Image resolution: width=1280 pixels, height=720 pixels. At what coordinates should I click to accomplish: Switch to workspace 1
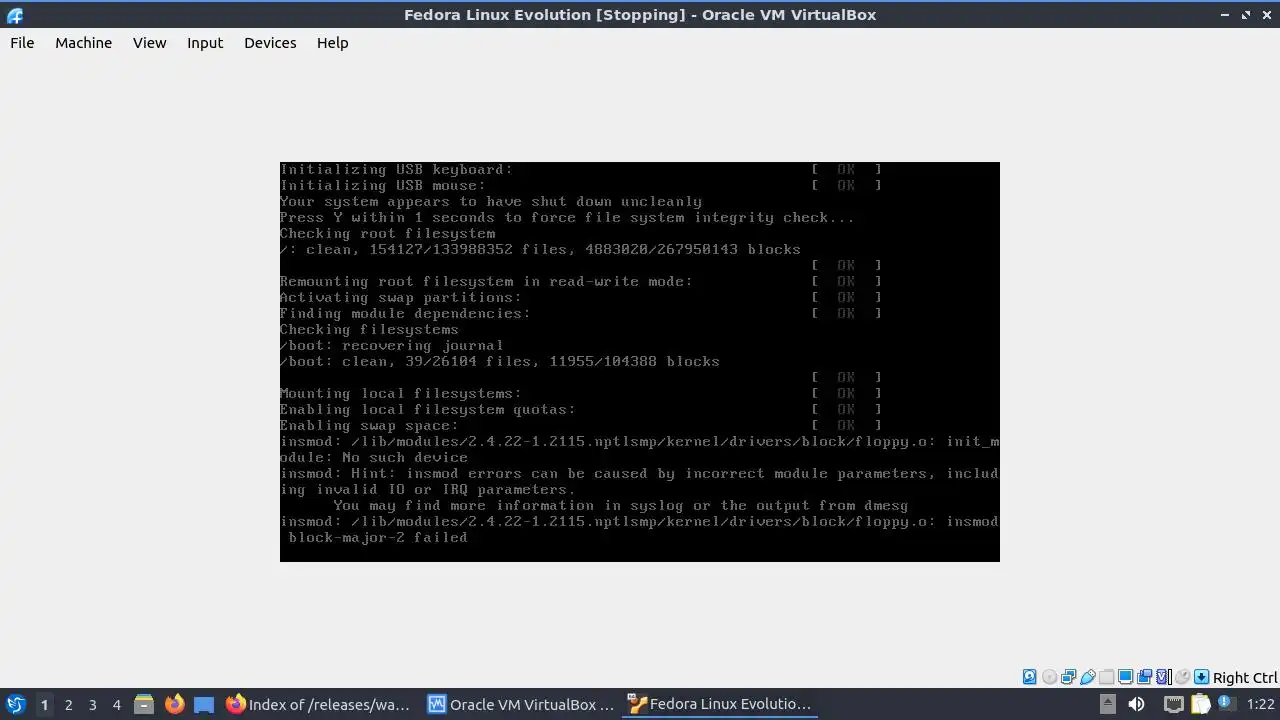[44, 704]
